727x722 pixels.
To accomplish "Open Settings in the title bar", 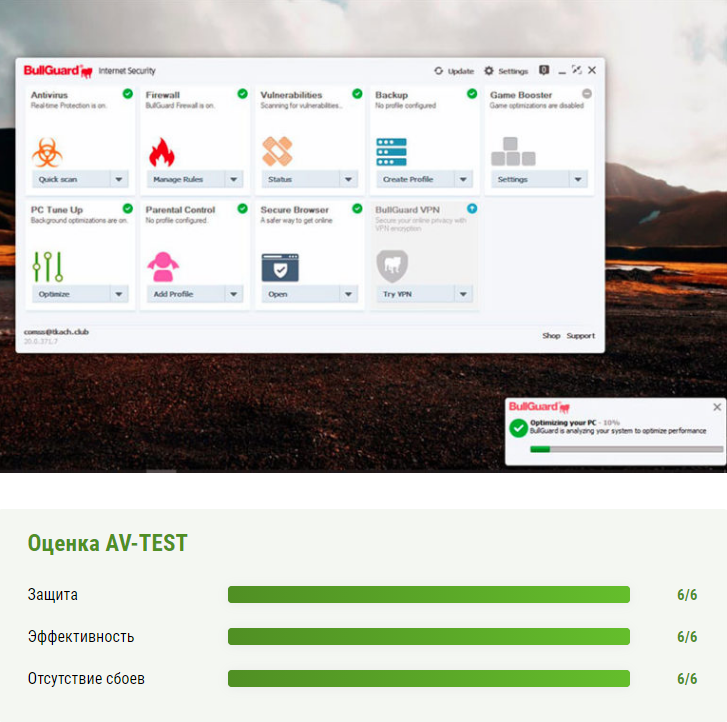I will 506,71.
